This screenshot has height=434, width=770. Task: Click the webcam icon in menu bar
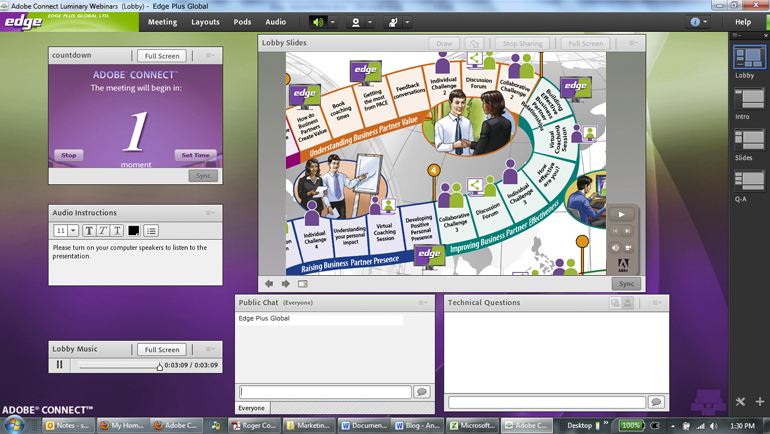[356, 22]
